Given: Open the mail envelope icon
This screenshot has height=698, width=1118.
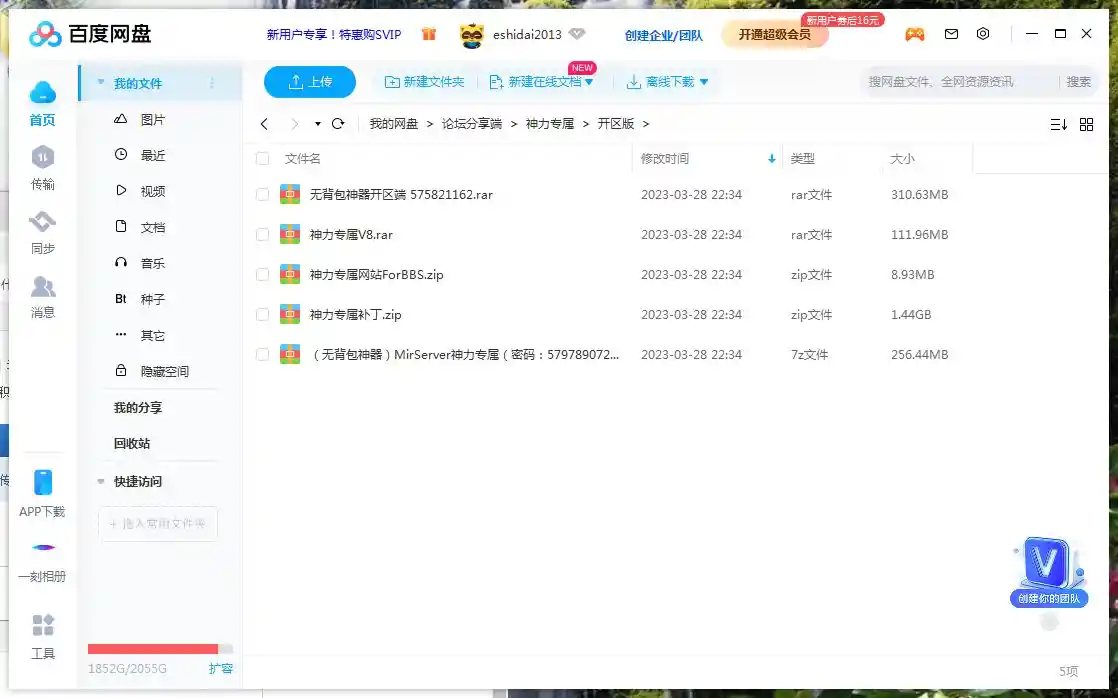Looking at the screenshot, I should click(x=951, y=34).
